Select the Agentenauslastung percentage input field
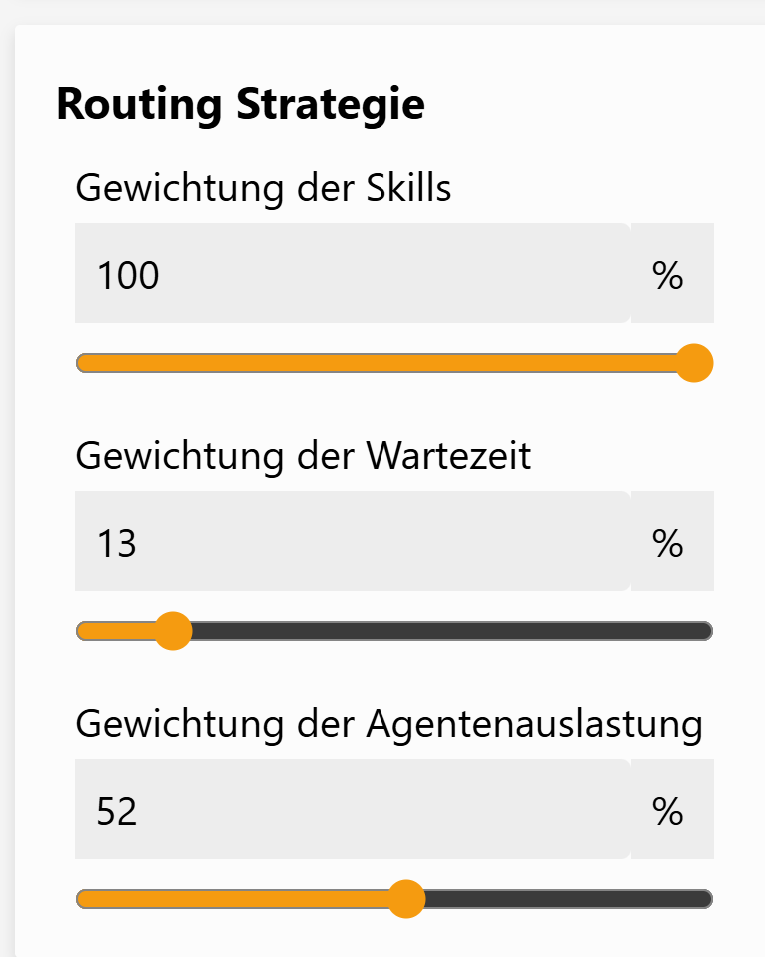This screenshot has height=957, width=765. [350, 810]
